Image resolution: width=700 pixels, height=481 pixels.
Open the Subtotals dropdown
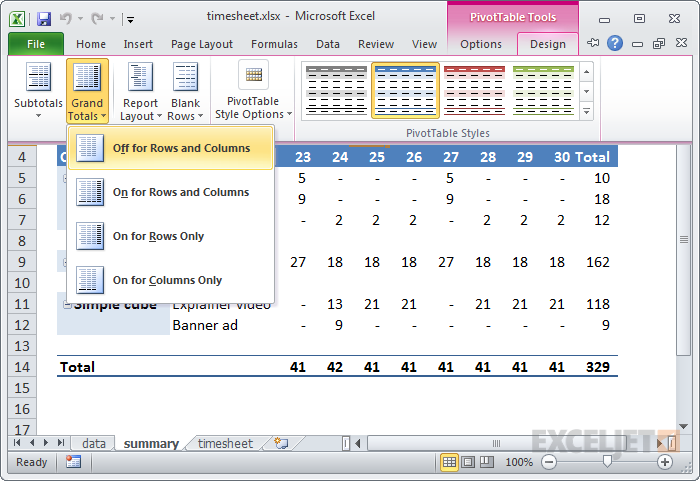coord(38,91)
